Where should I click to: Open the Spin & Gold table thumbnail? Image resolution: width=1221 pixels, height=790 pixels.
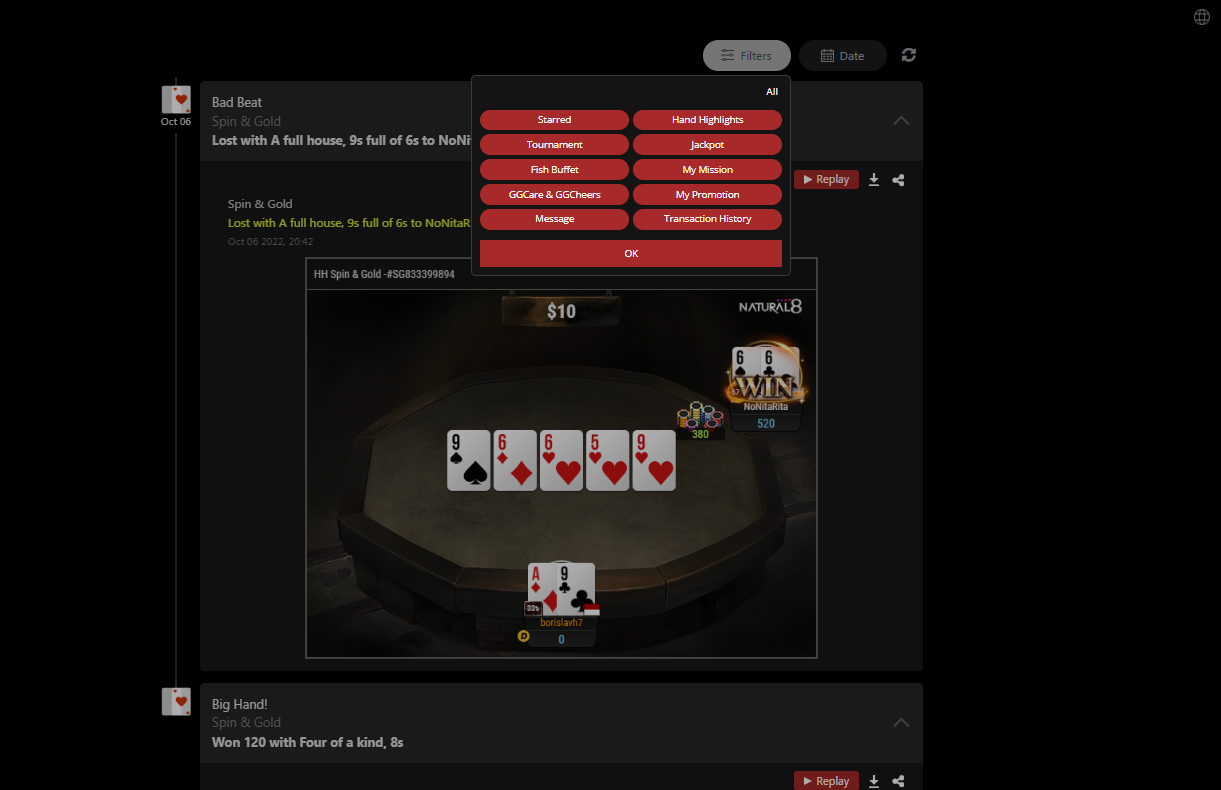tap(561, 458)
